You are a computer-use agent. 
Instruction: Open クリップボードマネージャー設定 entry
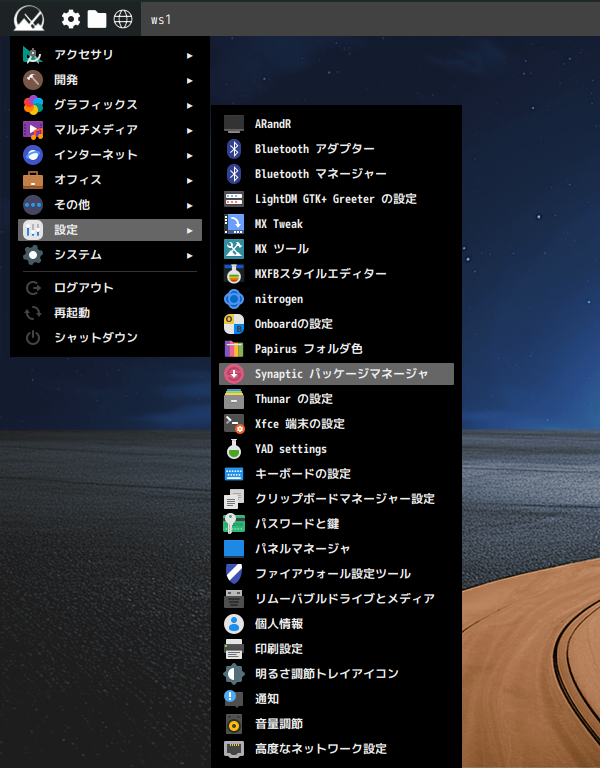[x=336, y=499]
